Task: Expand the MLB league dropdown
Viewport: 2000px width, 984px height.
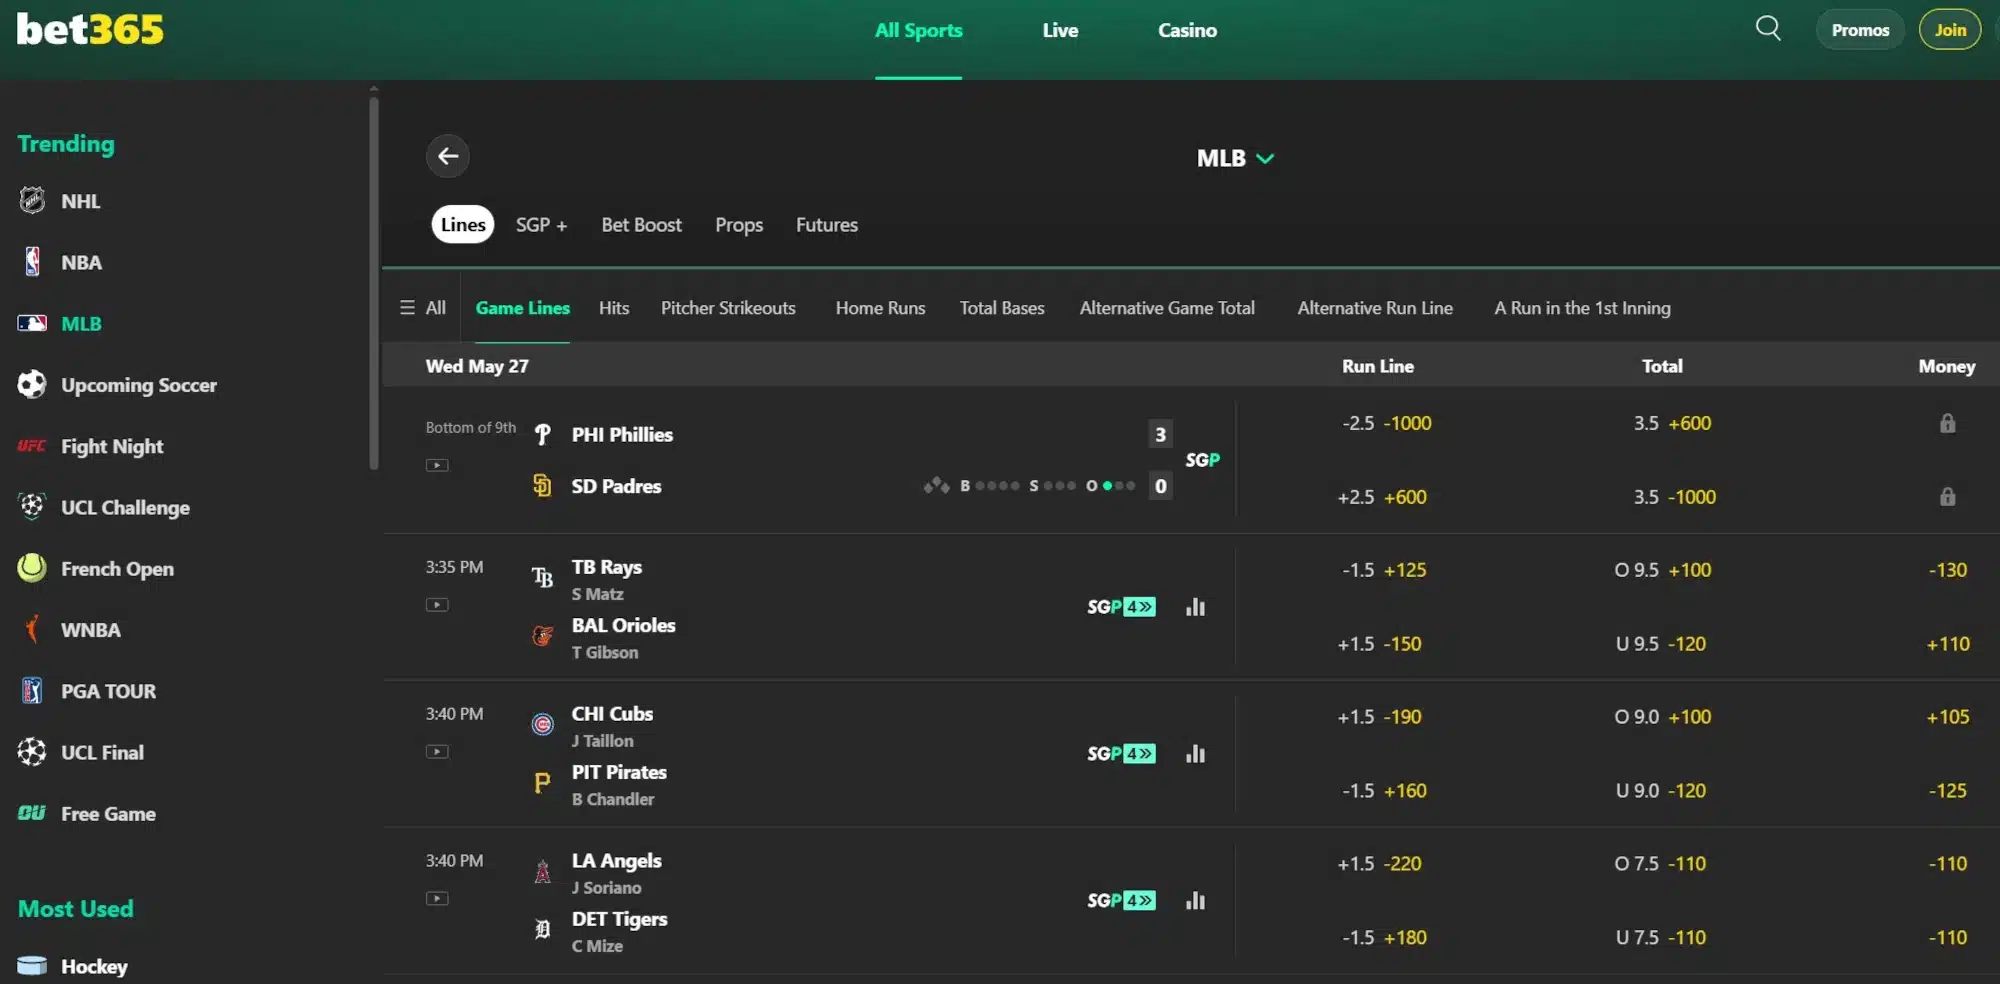Action: (x=1235, y=158)
